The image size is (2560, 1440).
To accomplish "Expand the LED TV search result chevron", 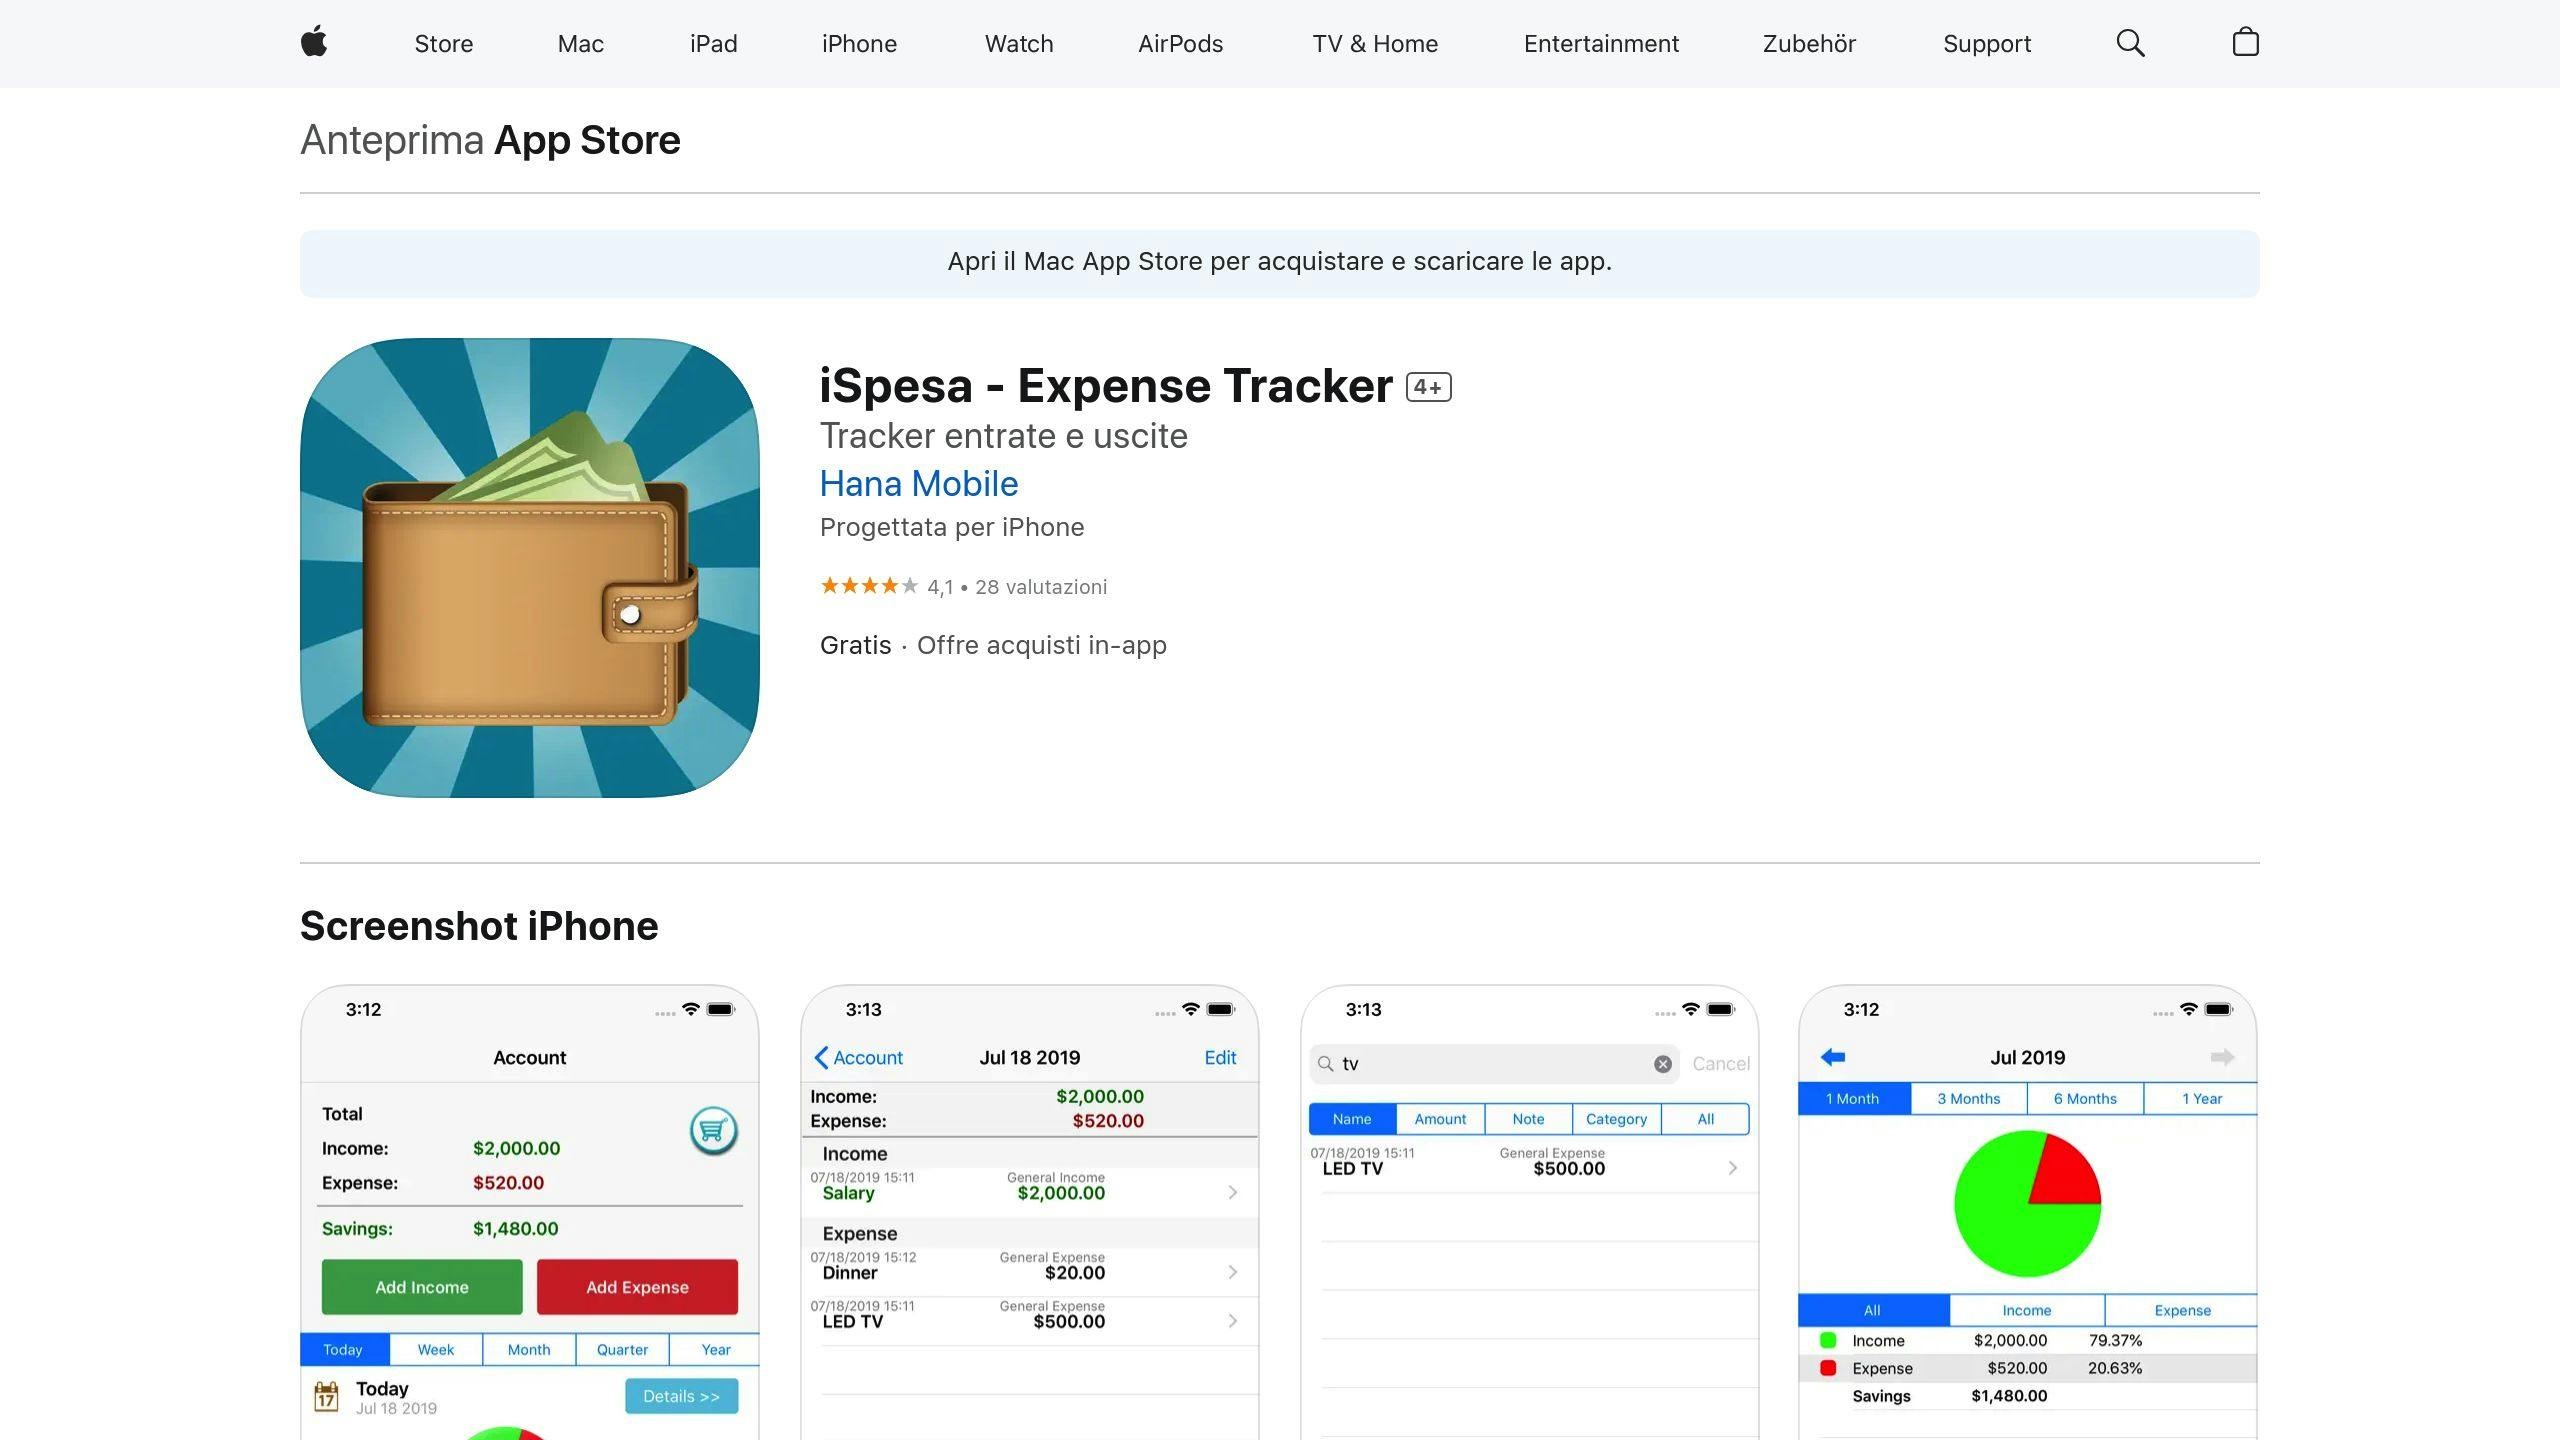I will coord(1732,1168).
